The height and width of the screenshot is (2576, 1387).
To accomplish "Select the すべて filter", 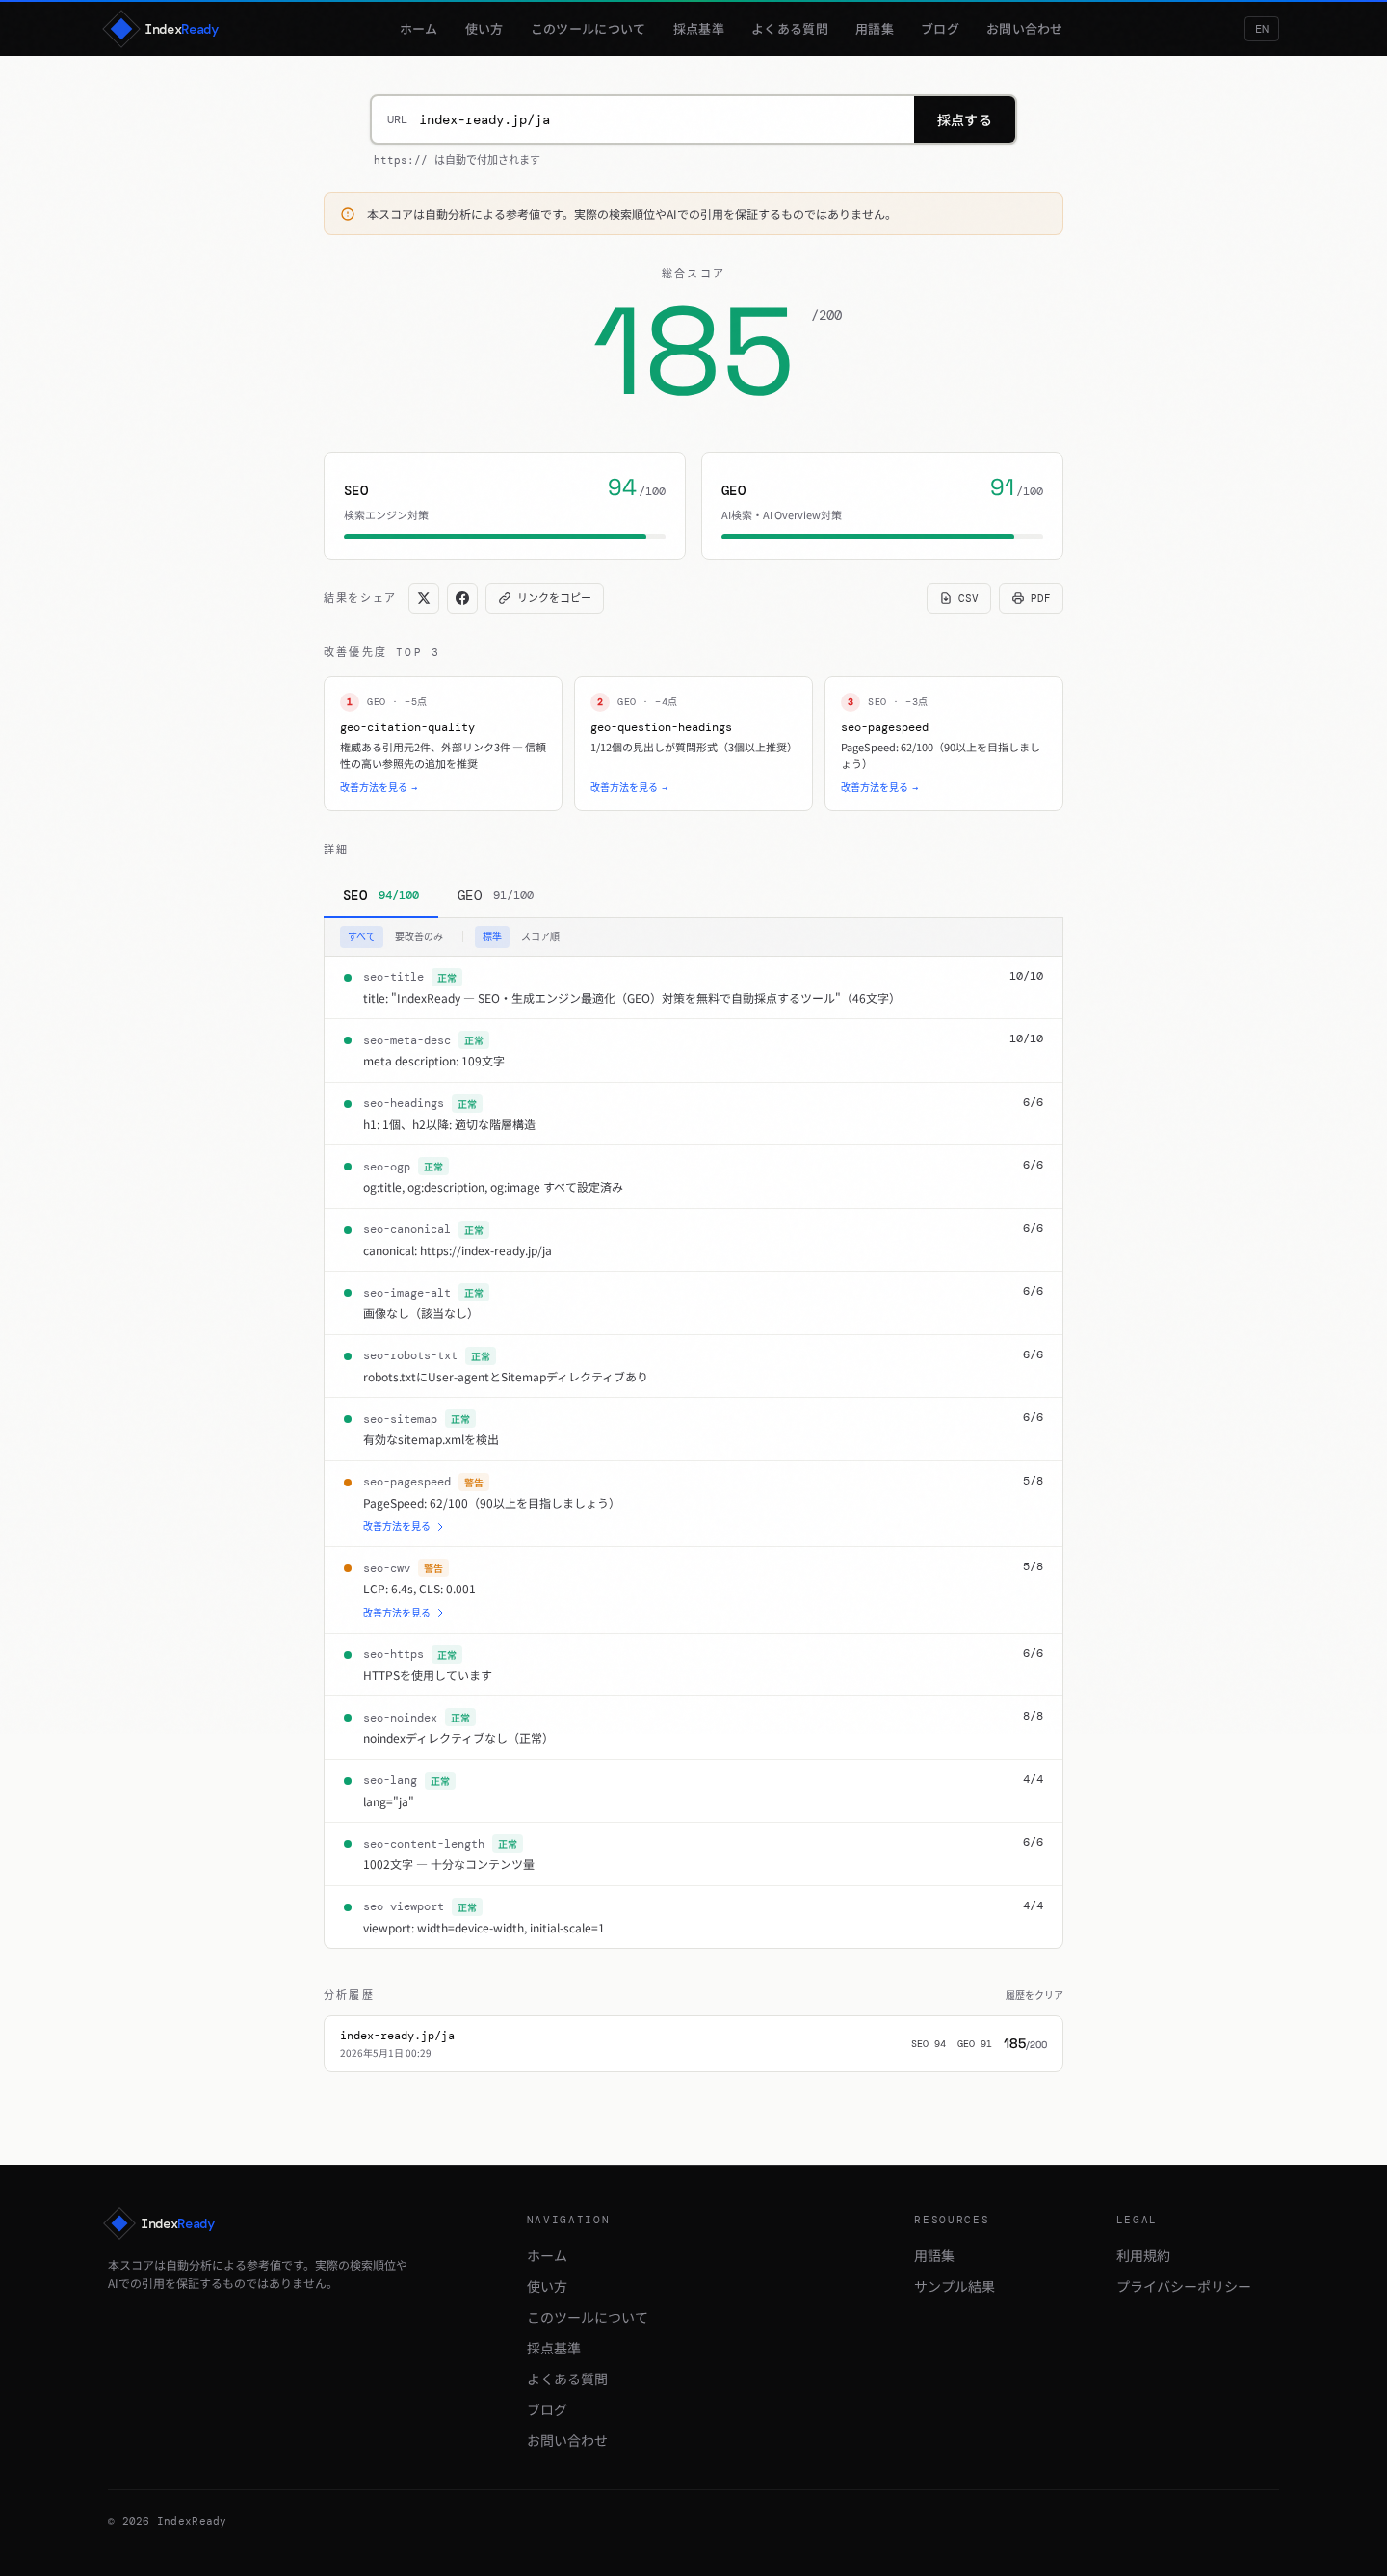I will click(x=361, y=937).
